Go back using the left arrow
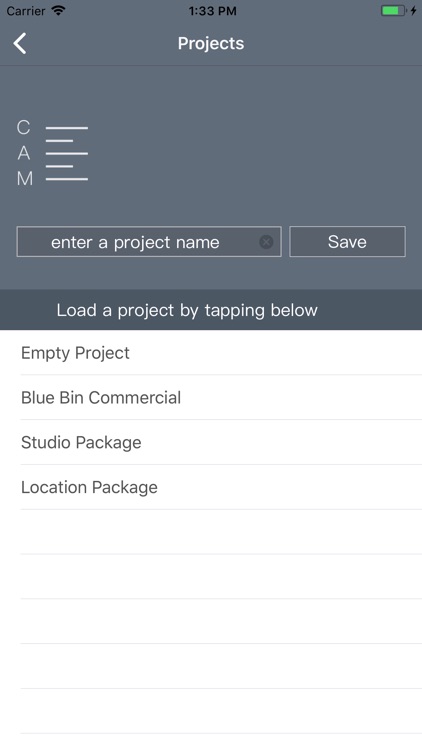This screenshot has width=422, height=750. [20, 44]
